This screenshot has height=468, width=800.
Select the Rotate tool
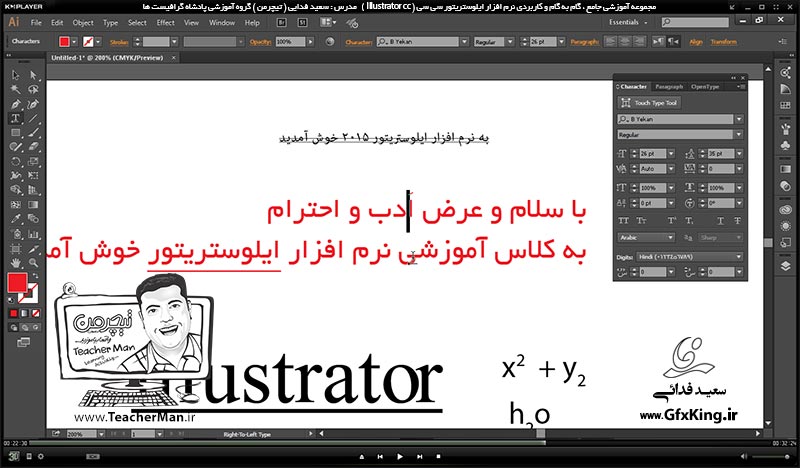(15, 161)
